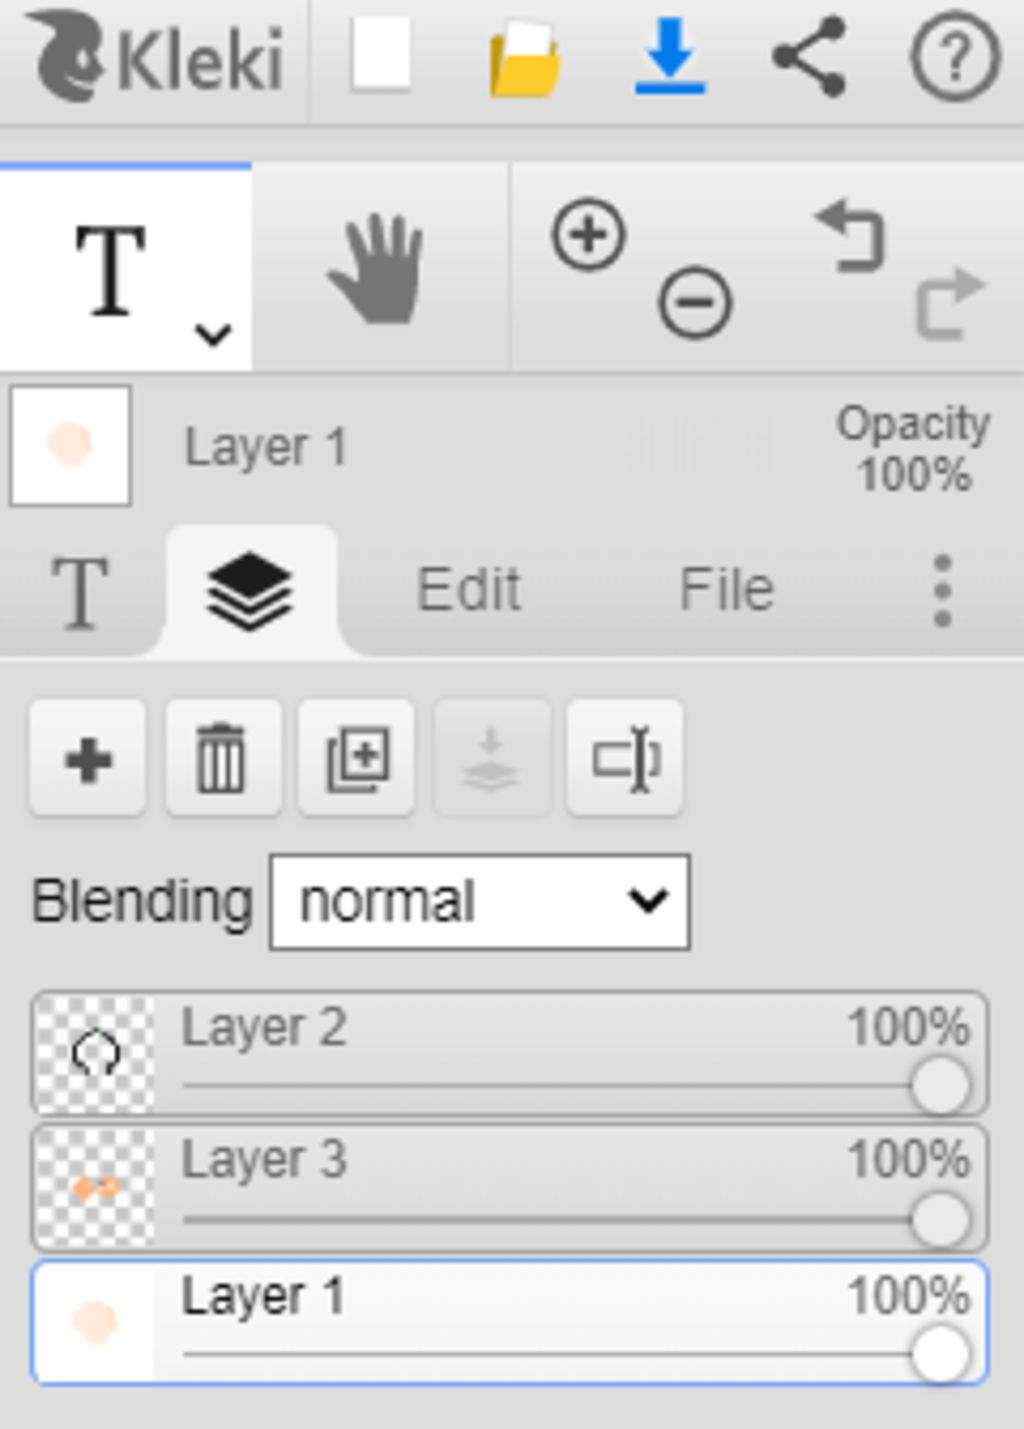The height and width of the screenshot is (1429, 1024).
Task: Click the share icon
Action: coord(810,56)
